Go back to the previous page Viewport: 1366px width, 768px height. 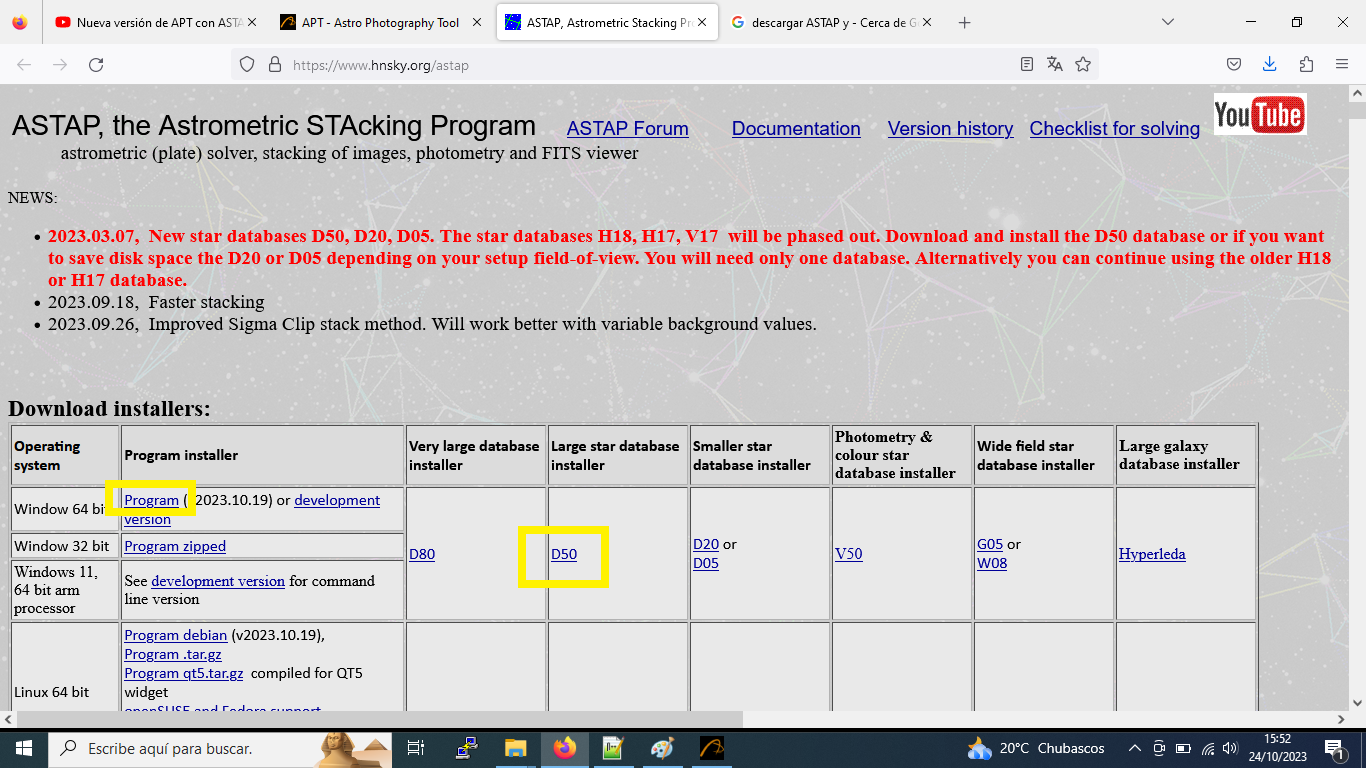coord(24,65)
